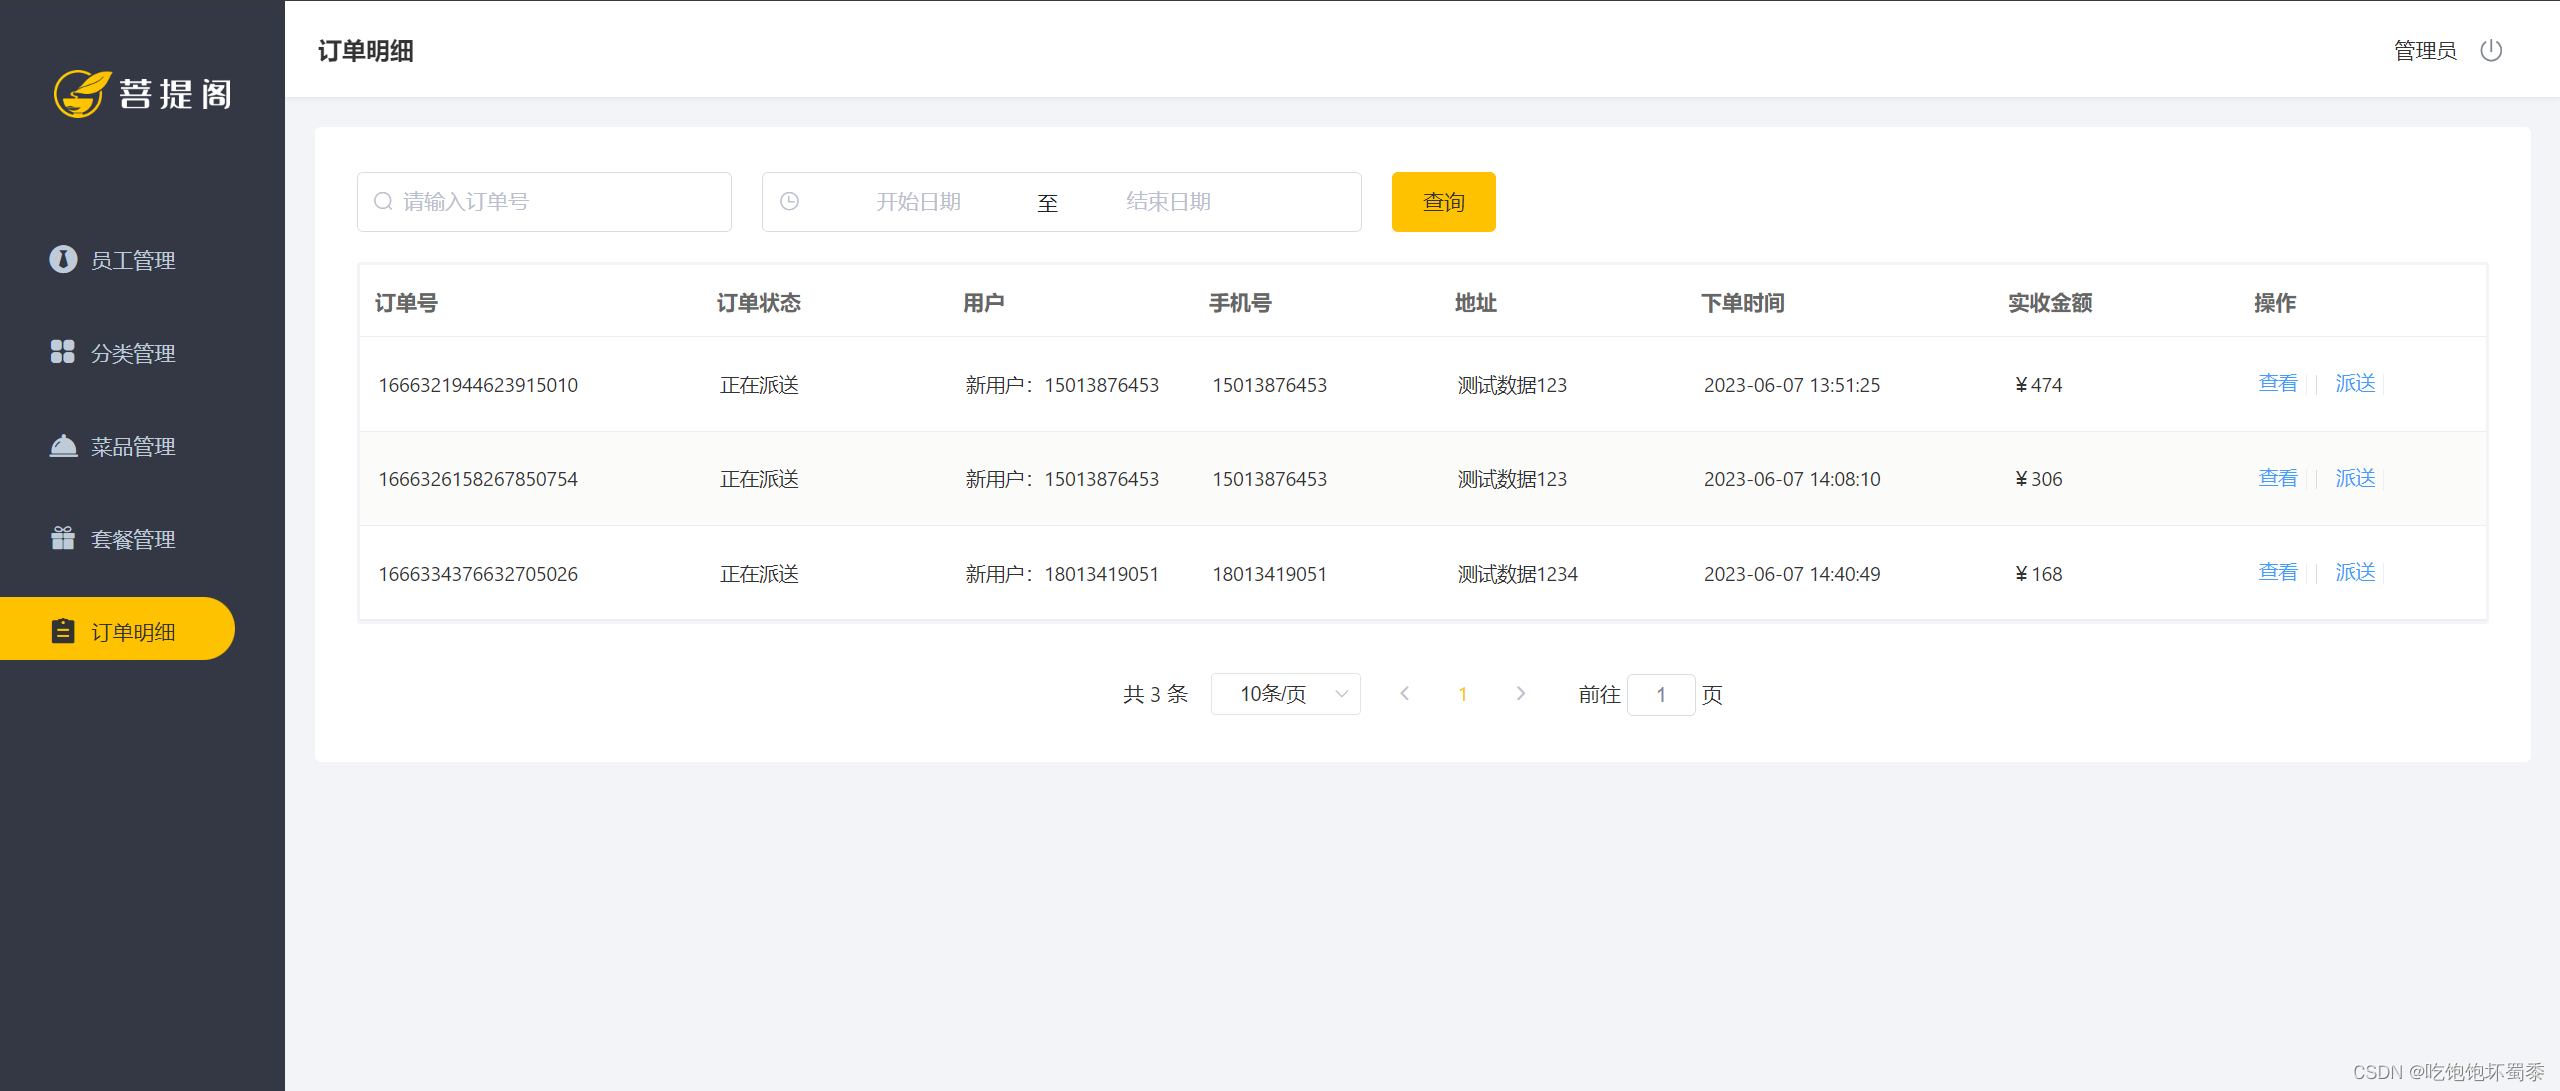The width and height of the screenshot is (2560, 1091).
Task: Expand the page size selector chevron
Action: tap(1340, 693)
